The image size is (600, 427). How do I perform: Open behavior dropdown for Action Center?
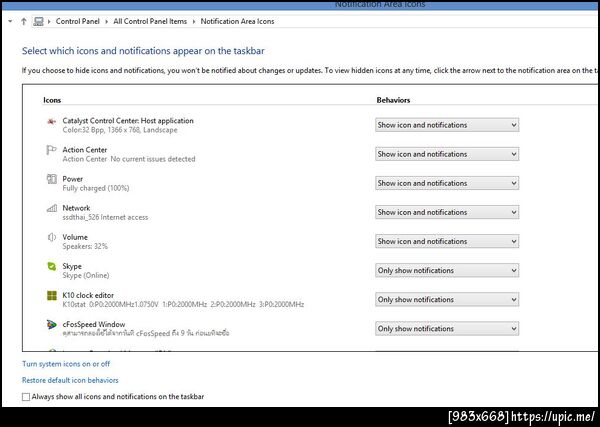click(x=447, y=154)
